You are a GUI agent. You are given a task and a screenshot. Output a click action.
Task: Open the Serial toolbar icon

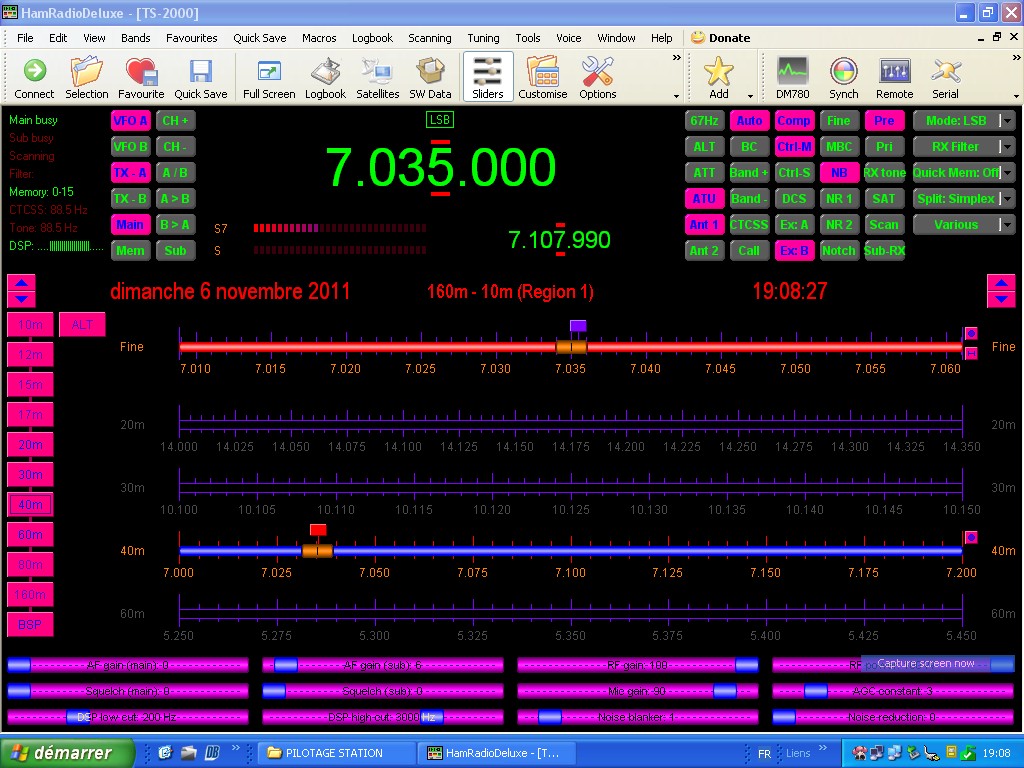pos(945,78)
